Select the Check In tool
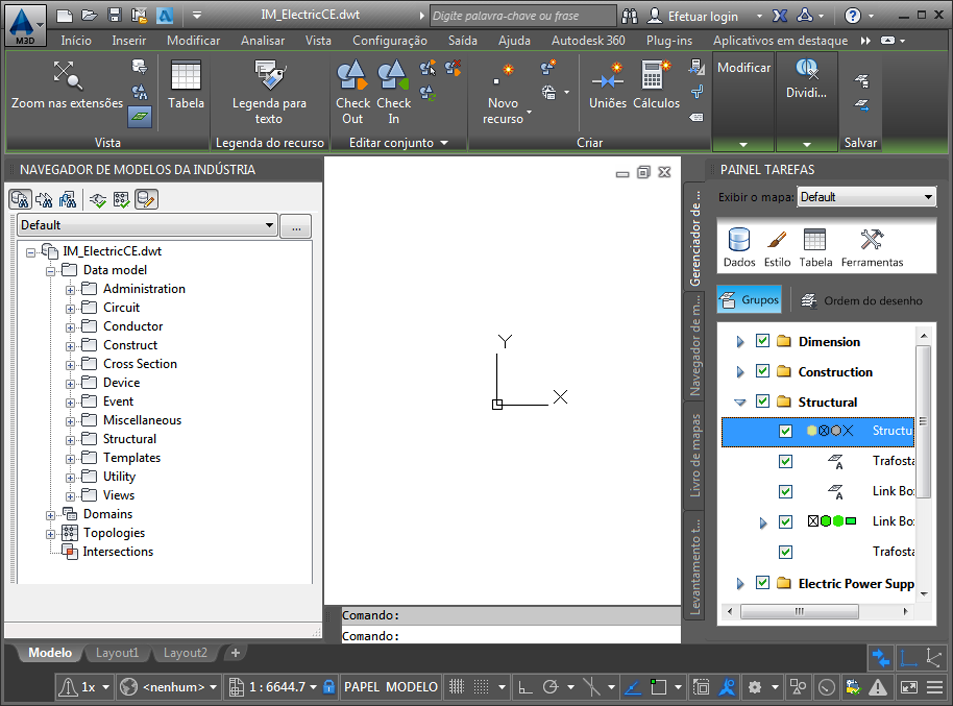 [393, 92]
